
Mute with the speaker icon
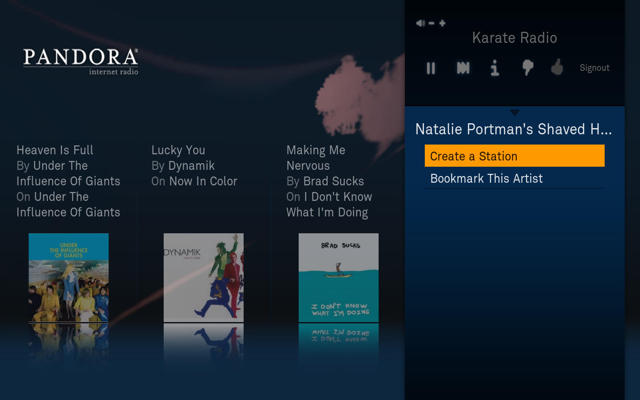pyautogui.click(x=420, y=23)
